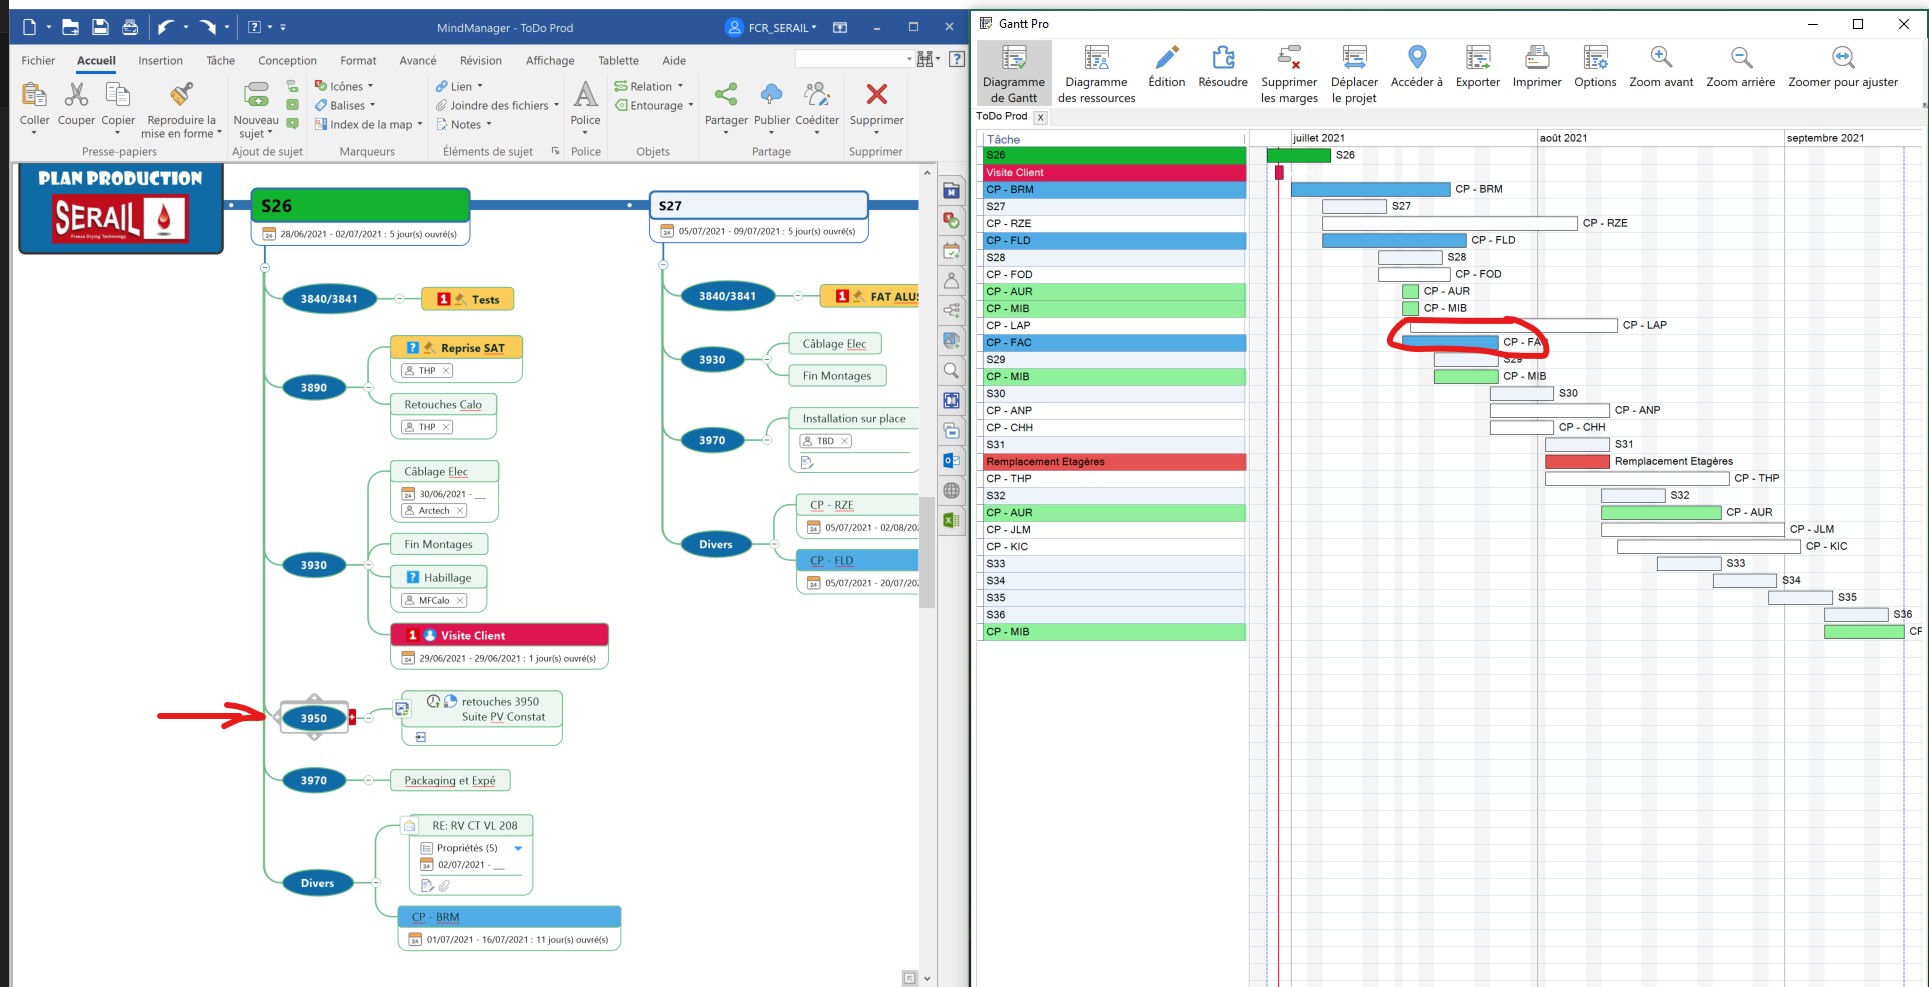The width and height of the screenshot is (1929, 987).
Task: Click the Publier cloud icon
Action: [x=771, y=96]
